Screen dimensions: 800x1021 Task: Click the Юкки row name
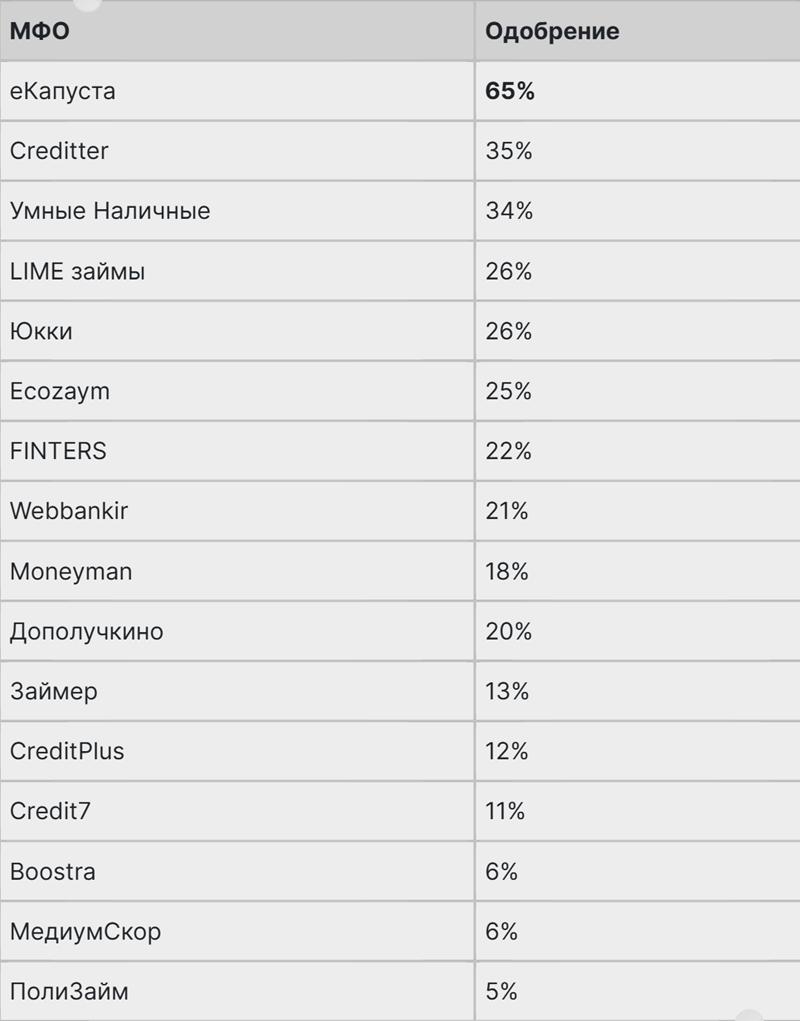click(x=41, y=331)
